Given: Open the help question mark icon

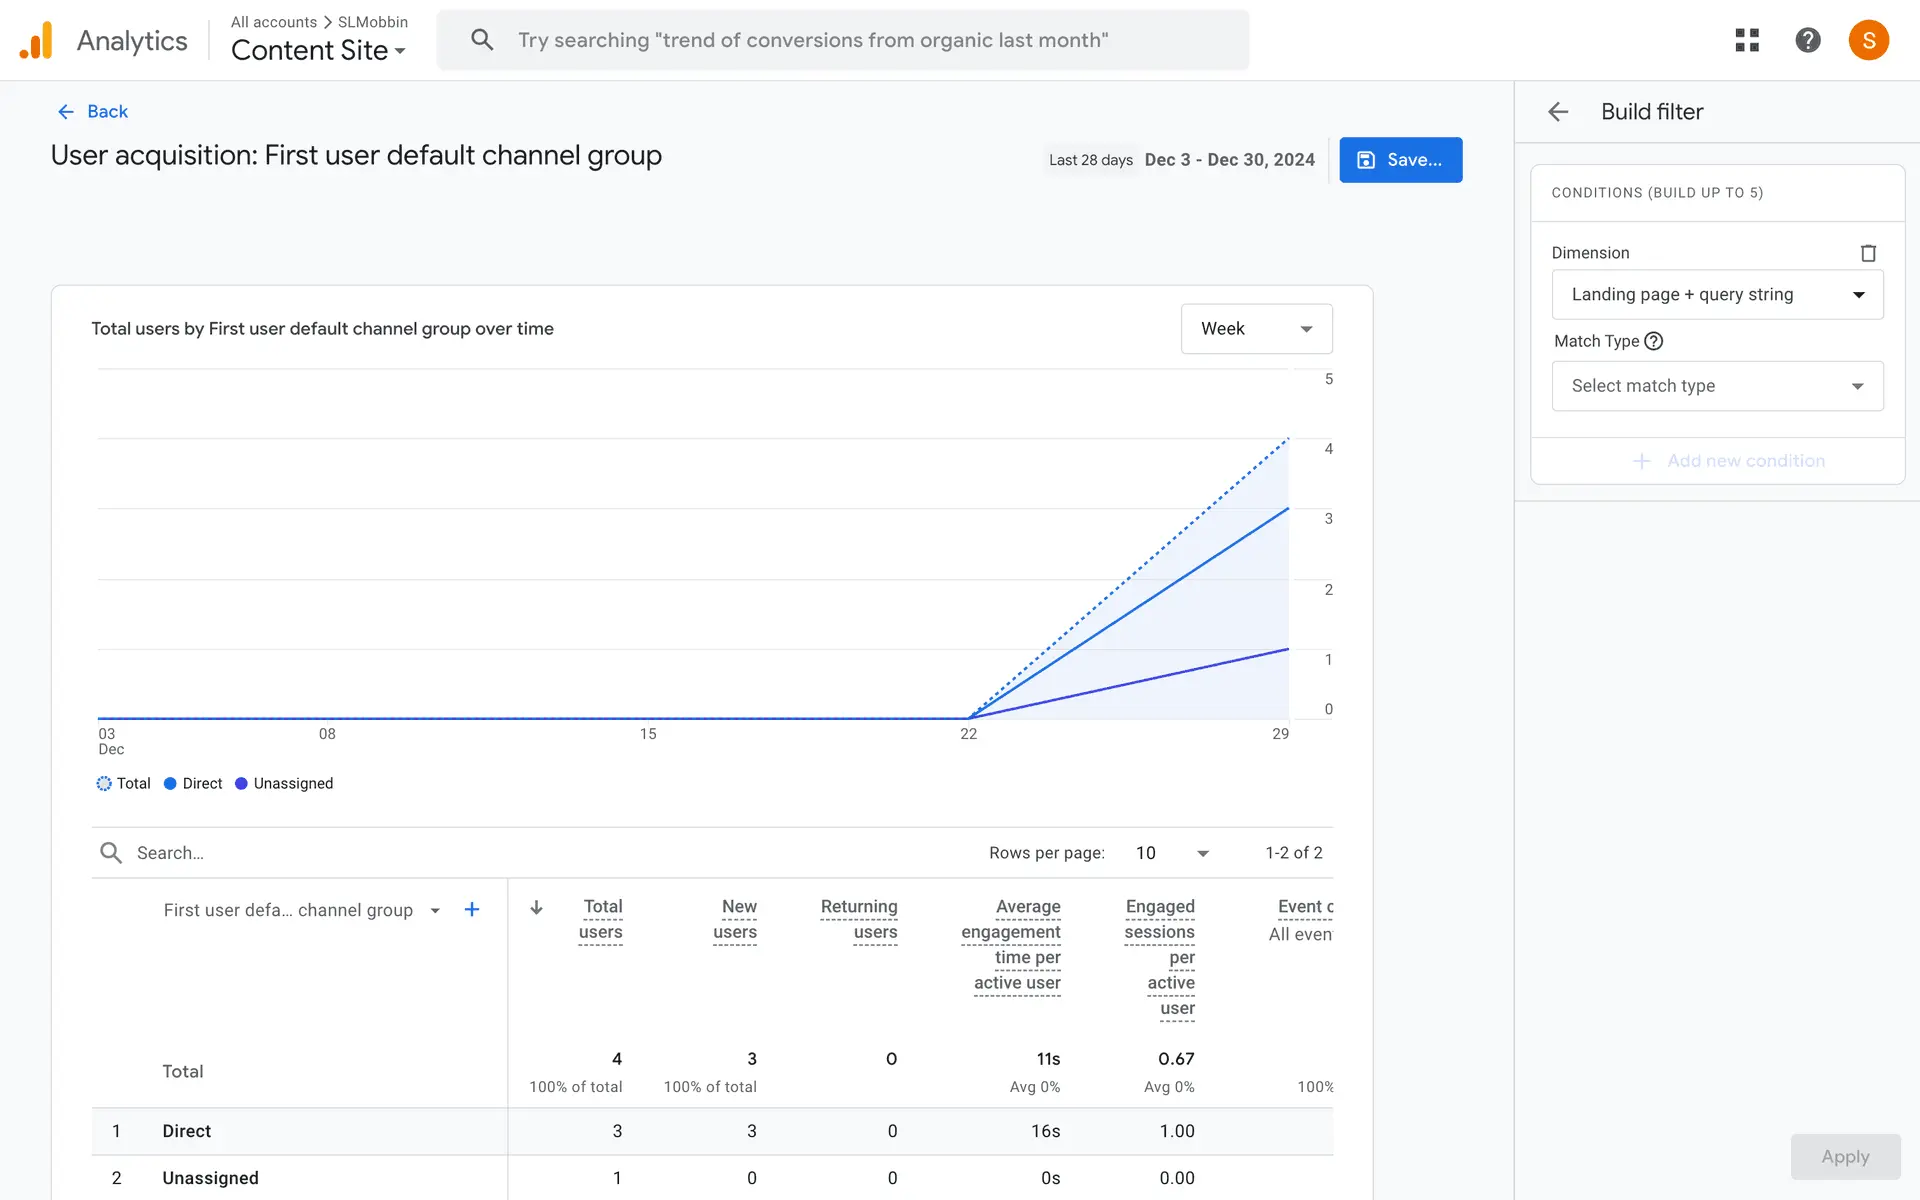Looking at the screenshot, I should (1807, 40).
